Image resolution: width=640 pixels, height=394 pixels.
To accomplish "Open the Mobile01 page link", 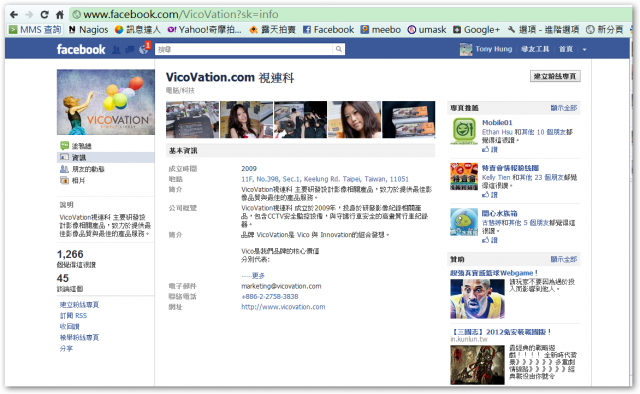I will click(x=497, y=122).
